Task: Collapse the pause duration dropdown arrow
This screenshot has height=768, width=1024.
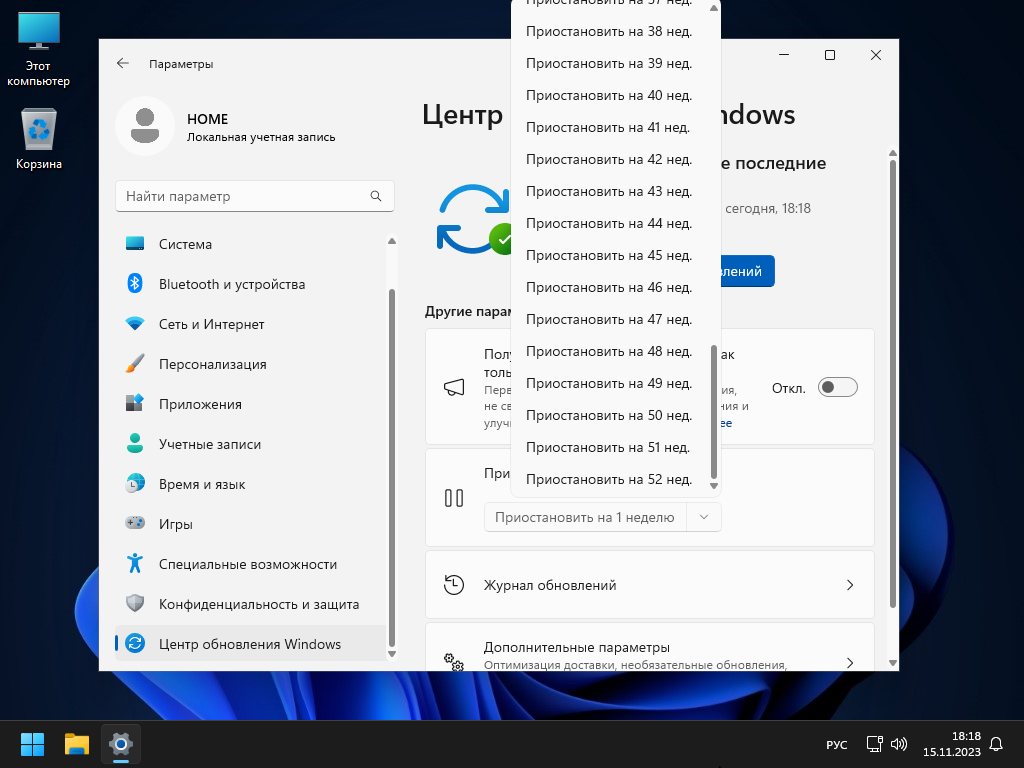Action: (x=704, y=517)
